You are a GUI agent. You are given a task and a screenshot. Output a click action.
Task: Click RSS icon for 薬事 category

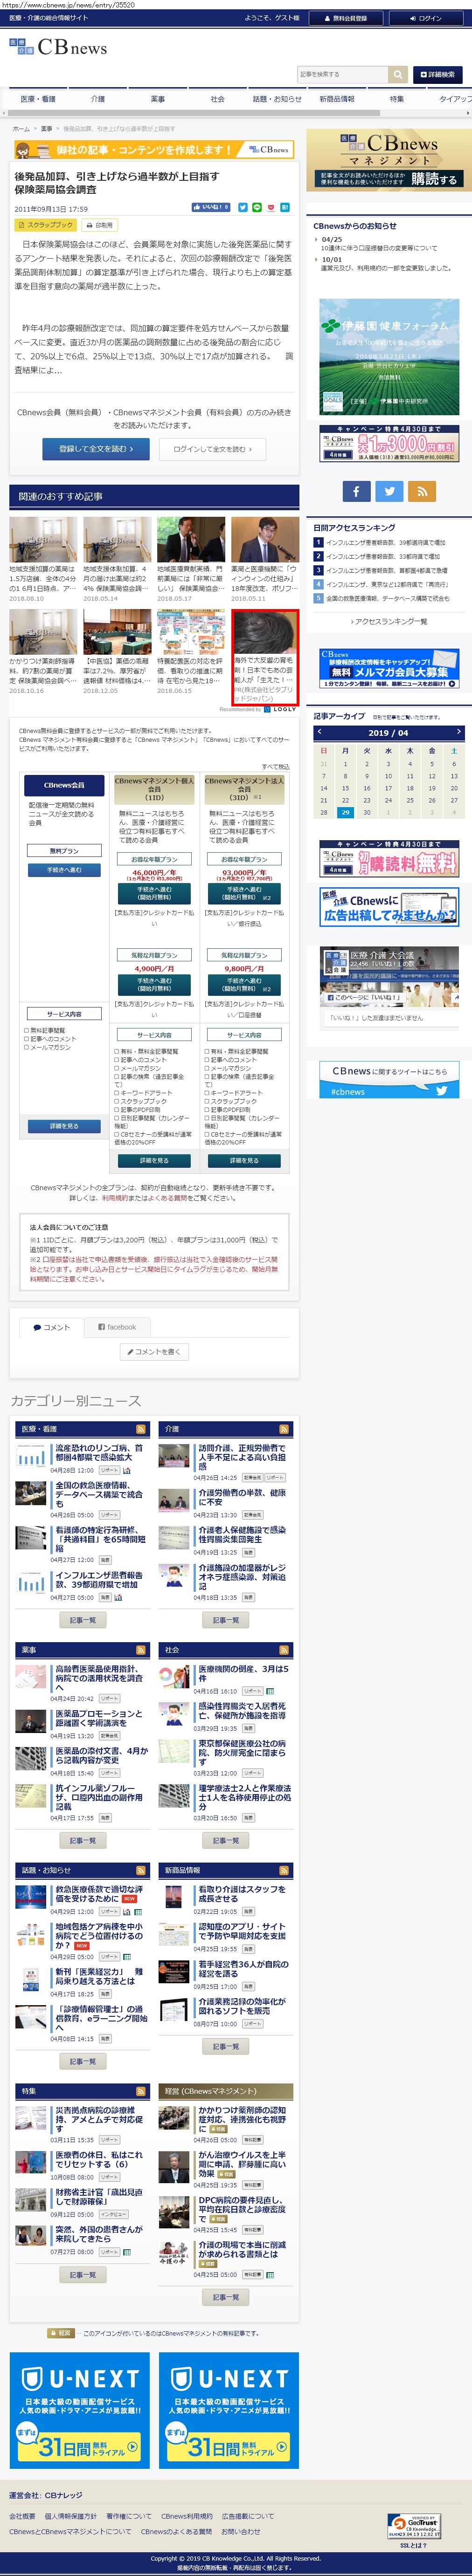pyautogui.click(x=141, y=1650)
